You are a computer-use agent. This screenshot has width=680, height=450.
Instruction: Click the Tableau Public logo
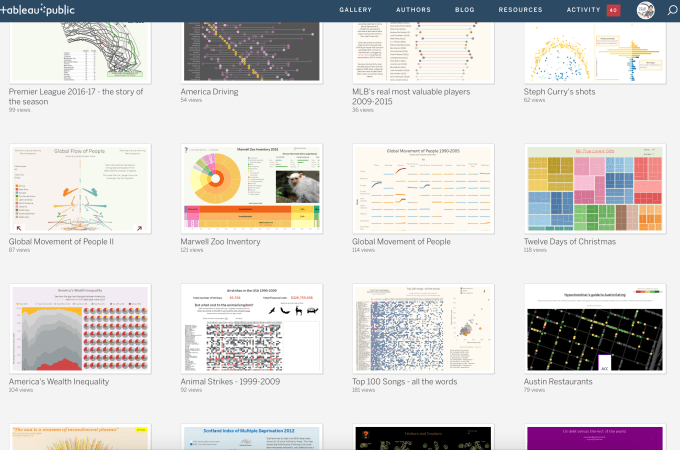(37, 10)
